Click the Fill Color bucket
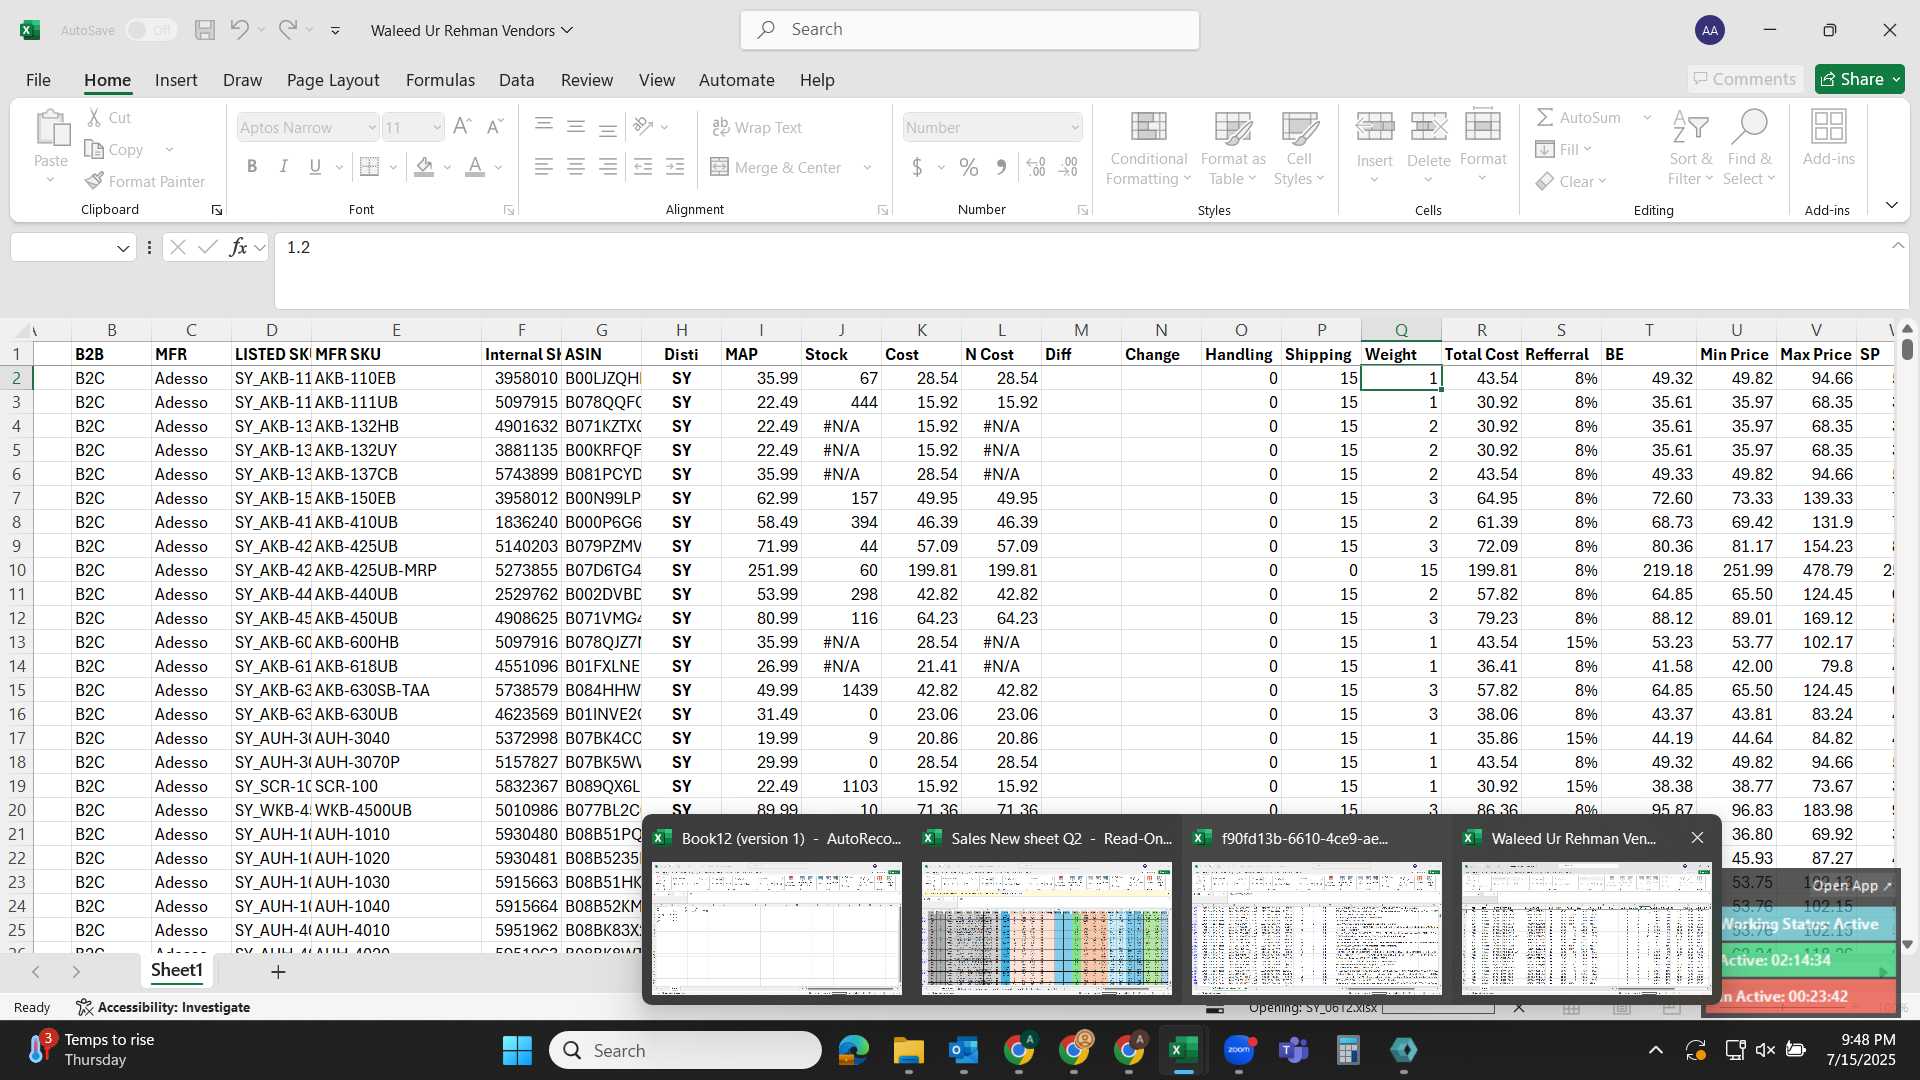This screenshot has height=1080, width=1920. [x=424, y=167]
